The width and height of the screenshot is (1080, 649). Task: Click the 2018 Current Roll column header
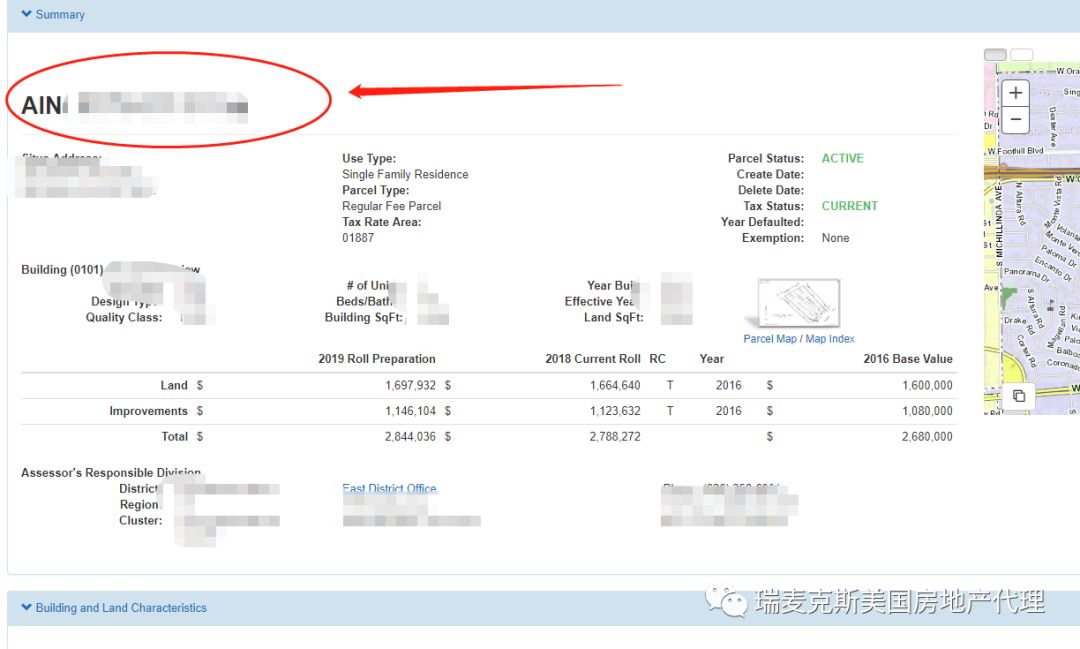(592, 358)
